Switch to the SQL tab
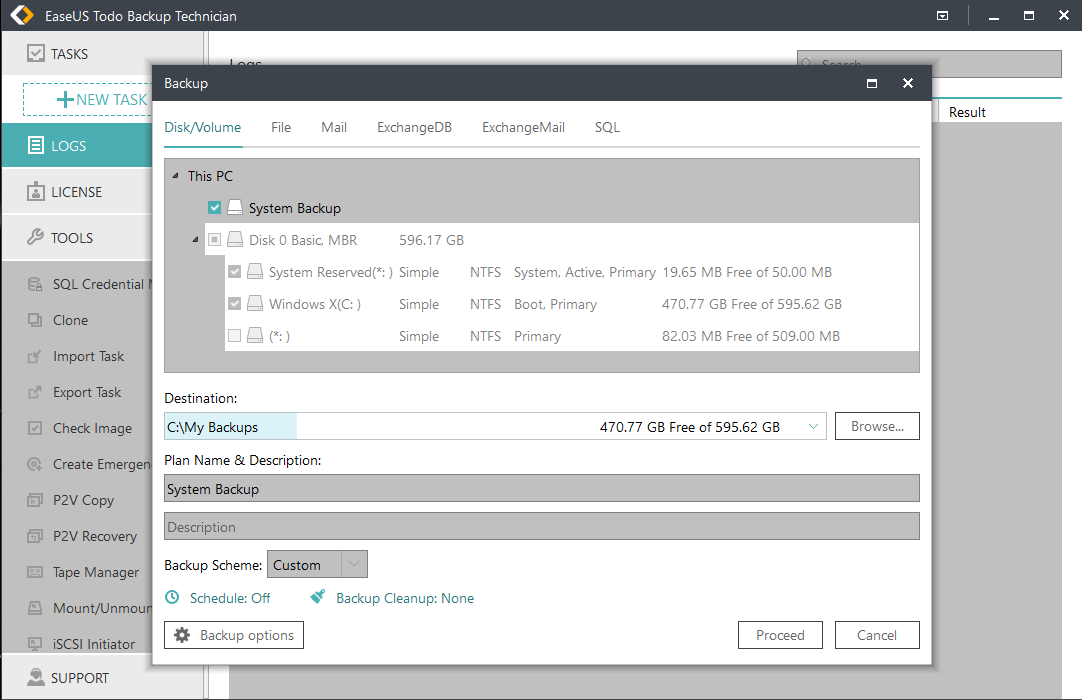 [x=607, y=127]
